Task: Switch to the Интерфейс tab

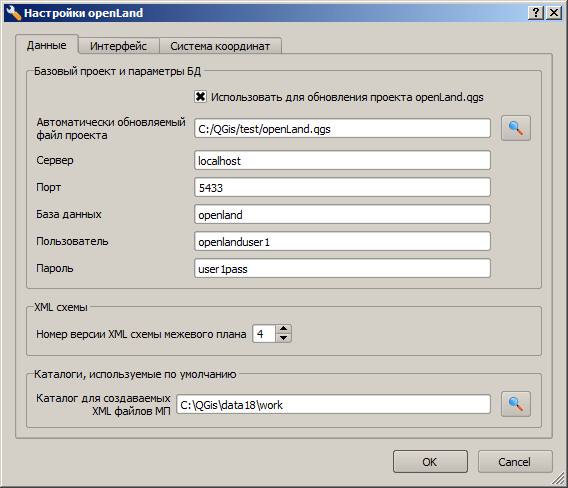Action: [118, 46]
